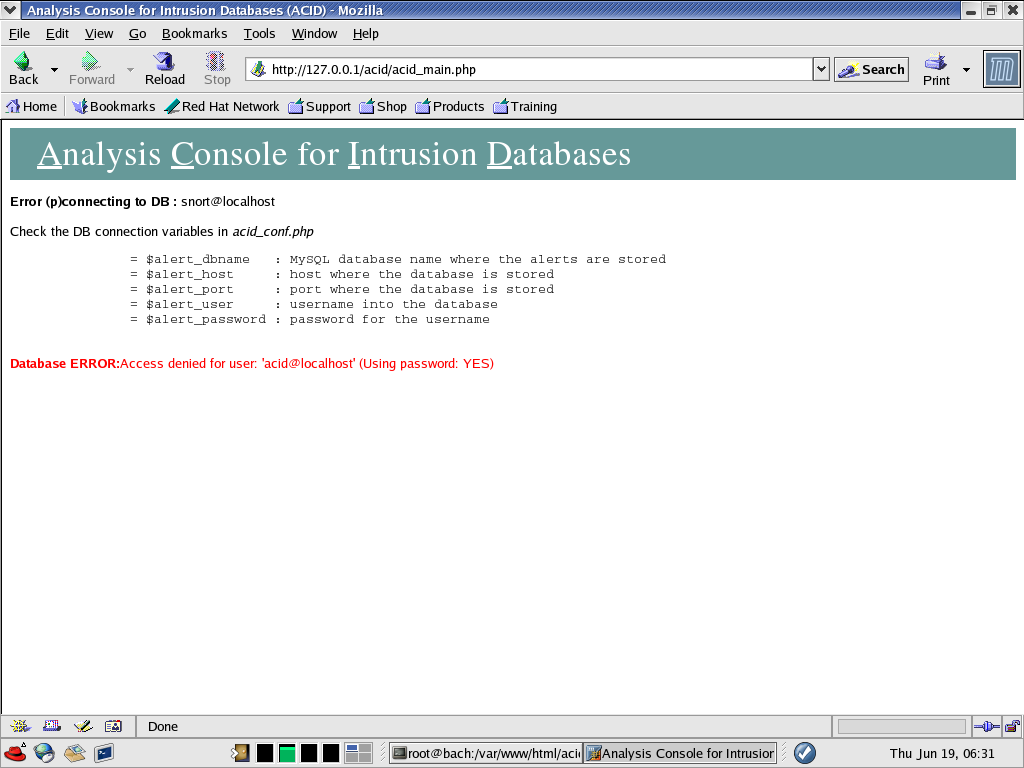The height and width of the screenshot is (768, 1024).
Task: Click the URL bar page icon
Action: pos(259,69)
